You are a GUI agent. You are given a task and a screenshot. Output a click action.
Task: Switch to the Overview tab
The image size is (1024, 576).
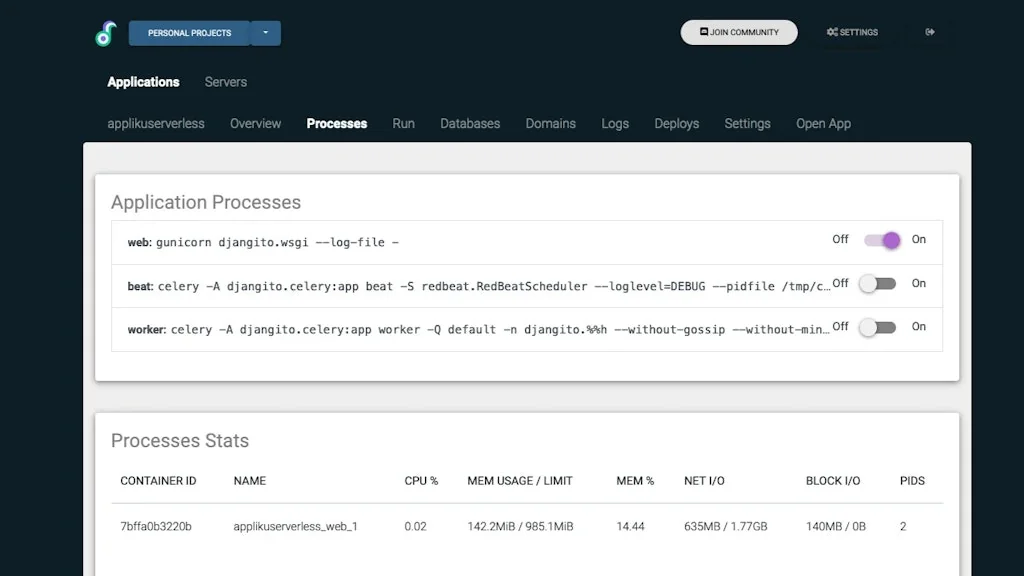[255, 123]
